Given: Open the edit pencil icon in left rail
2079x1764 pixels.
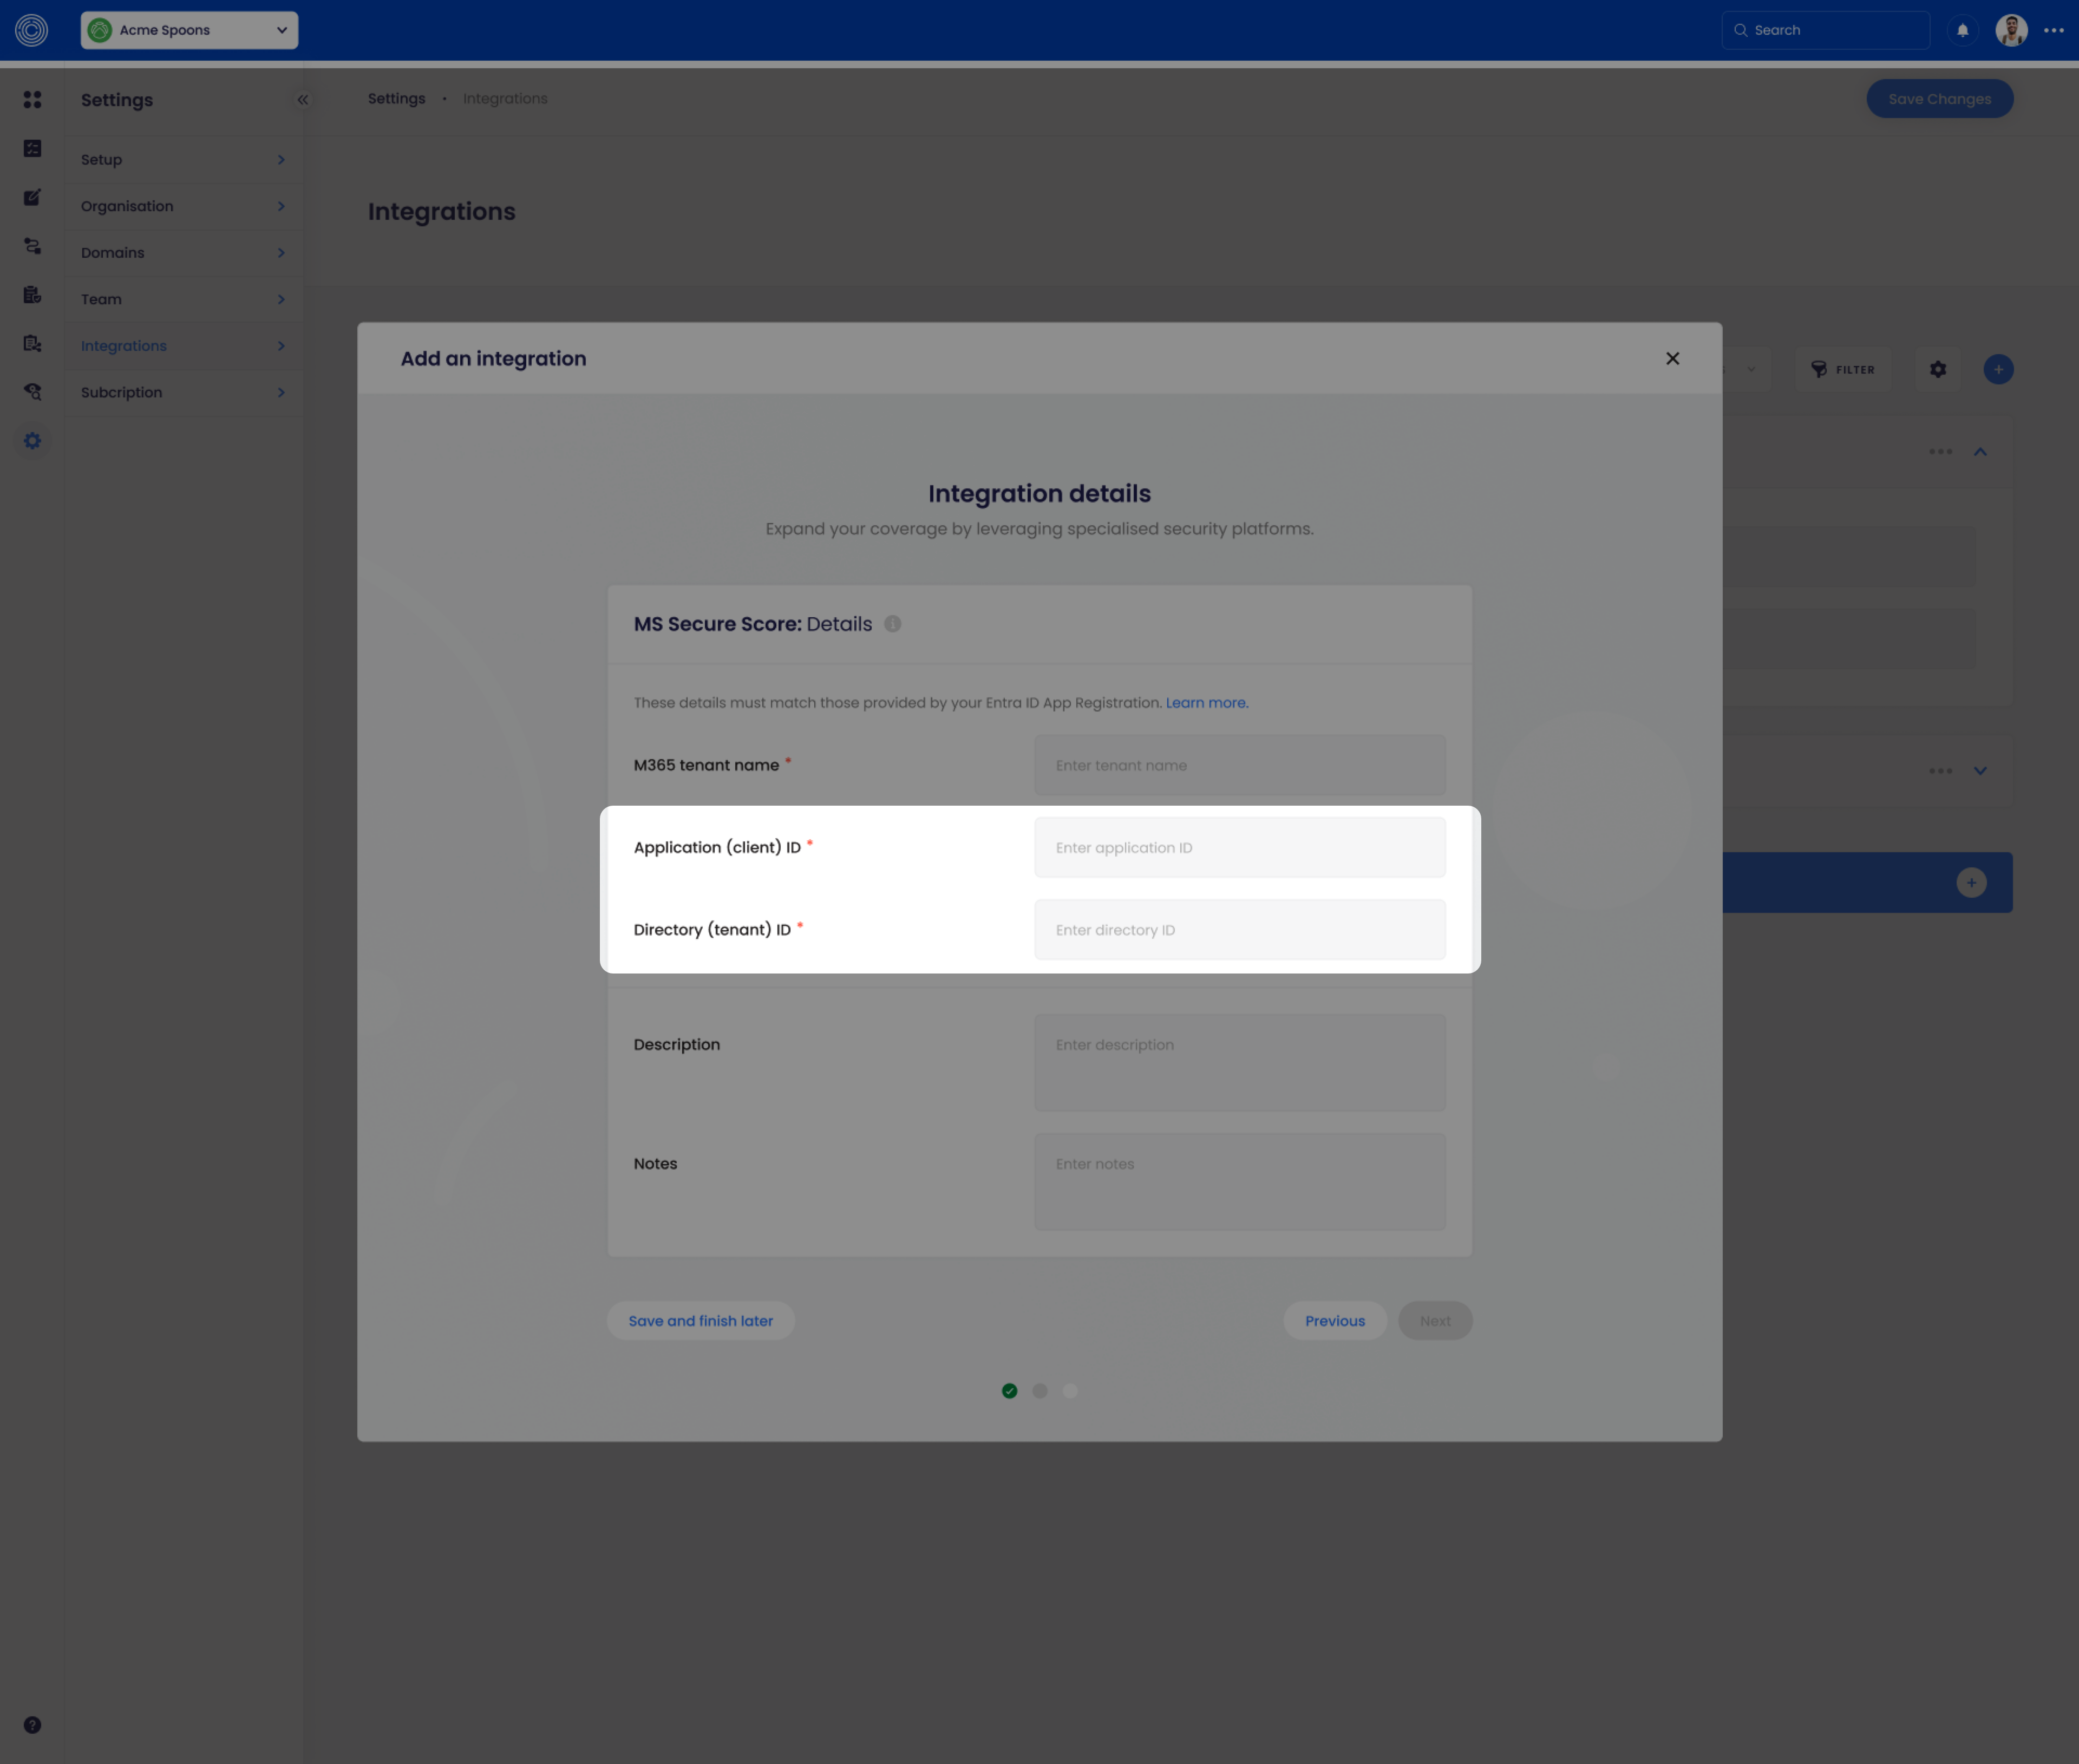Looking at the screenshot, I should point(33,197).
